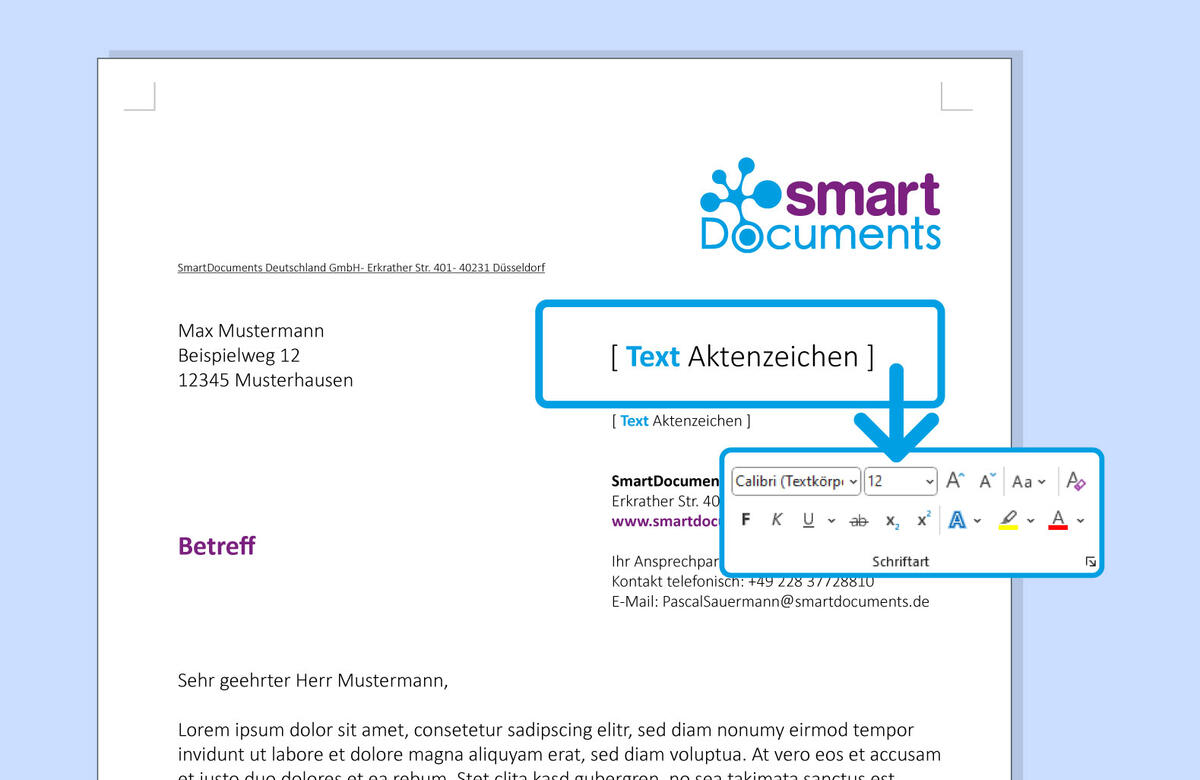The image size is (1200, 780).
Task: Click the purple Betreff heading
Action: click(217, 546)
